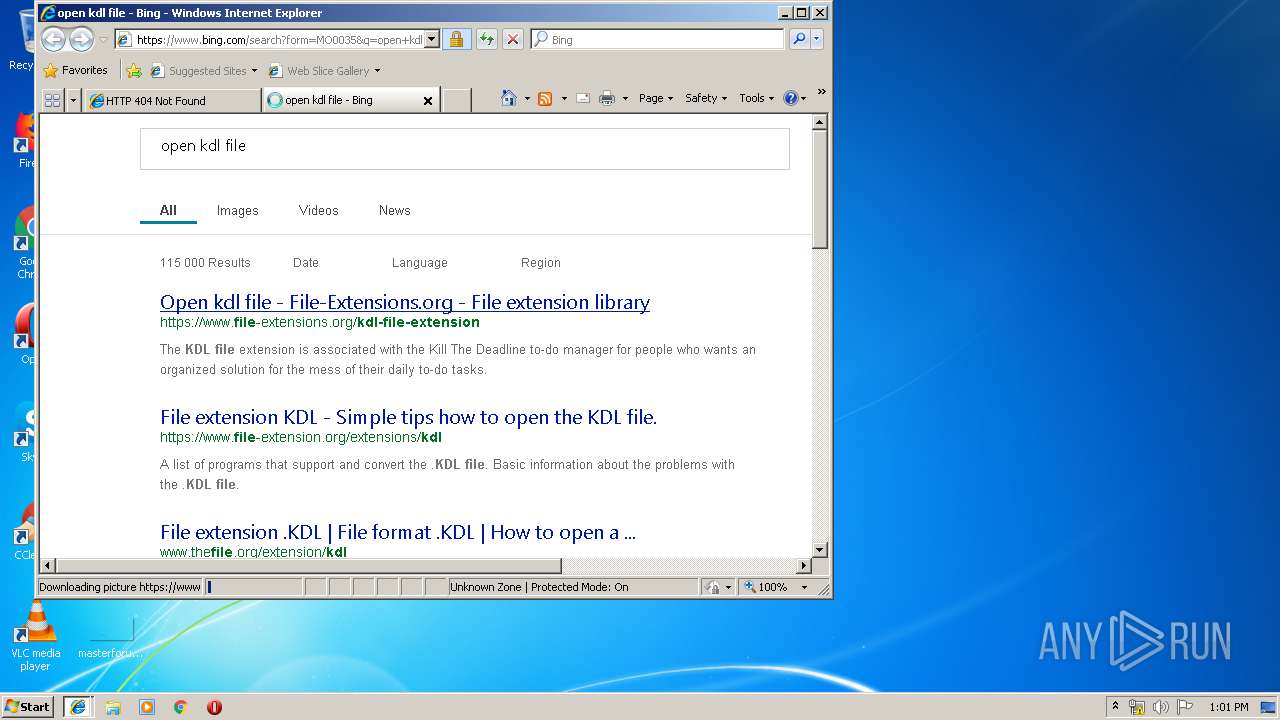Open Chrome from the taskbar
This screenshot has height=720, width=1280.
pos(181,707)
